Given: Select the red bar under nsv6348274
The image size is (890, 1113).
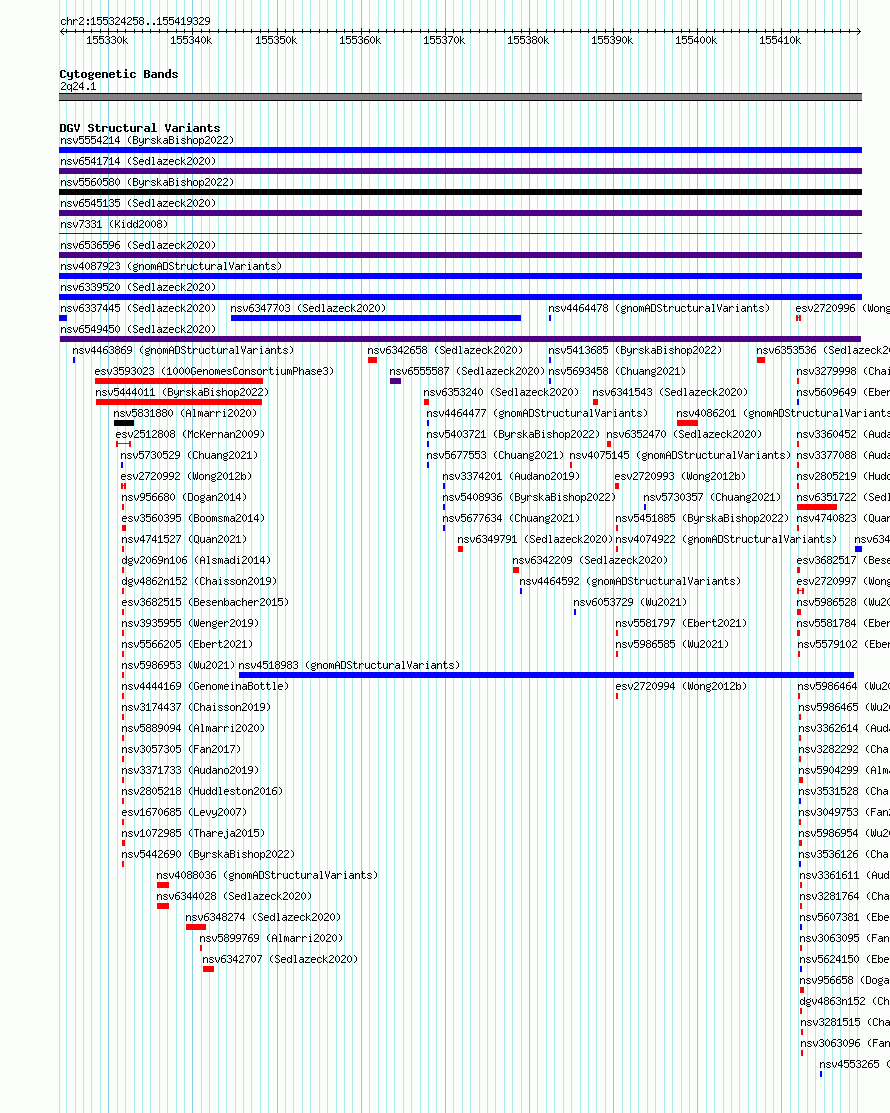Looking at the screenshot, I should 196,927.
